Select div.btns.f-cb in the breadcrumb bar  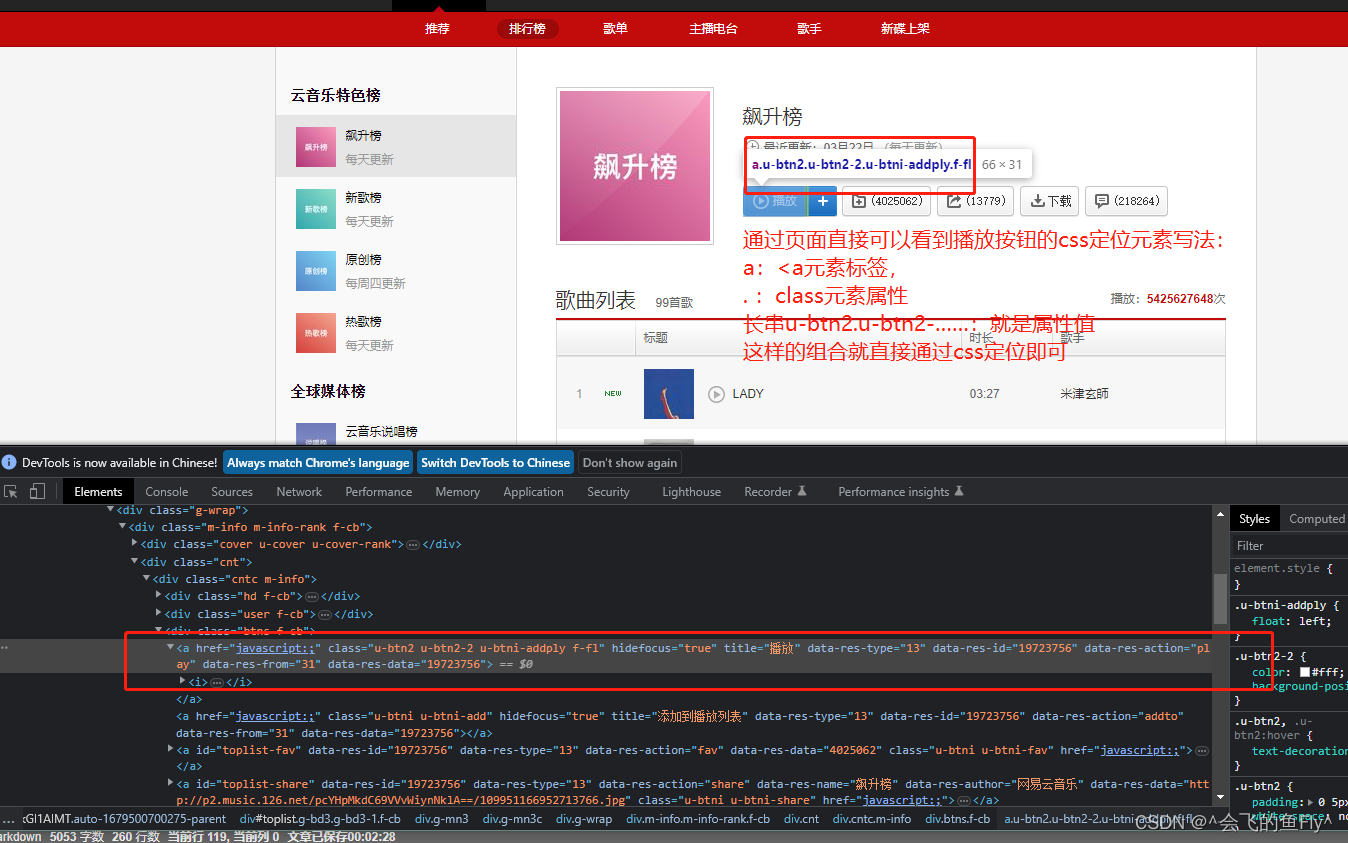tap(957, 818)
